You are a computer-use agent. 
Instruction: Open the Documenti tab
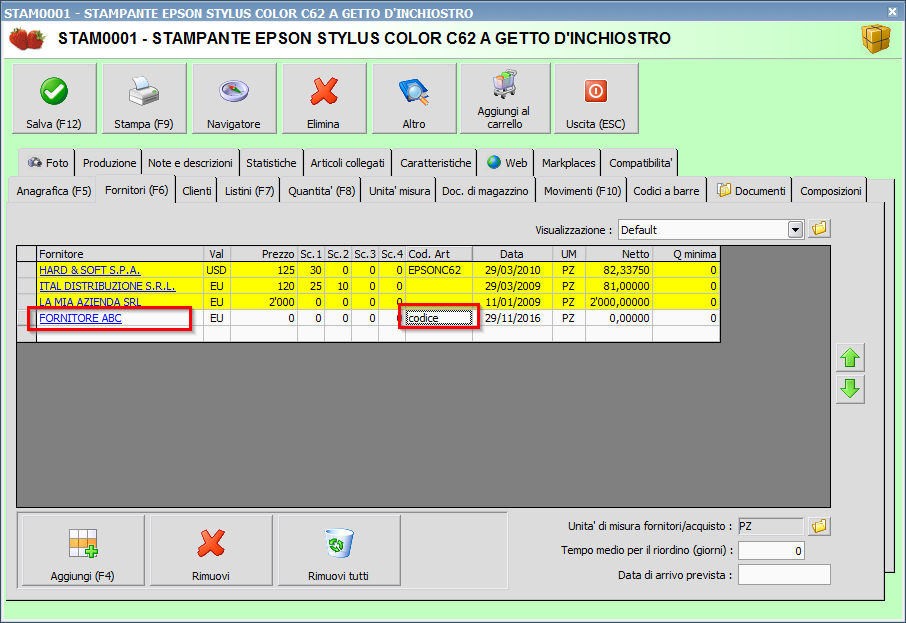coord(751,191)
